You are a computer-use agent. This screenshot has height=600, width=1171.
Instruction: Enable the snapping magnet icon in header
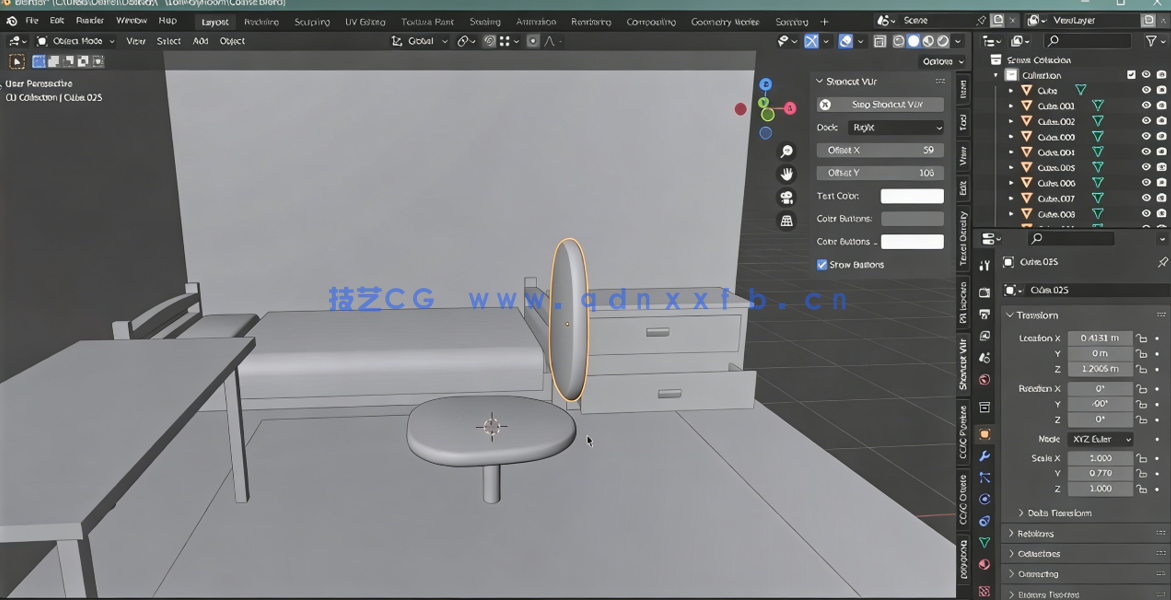pos(490,41)
